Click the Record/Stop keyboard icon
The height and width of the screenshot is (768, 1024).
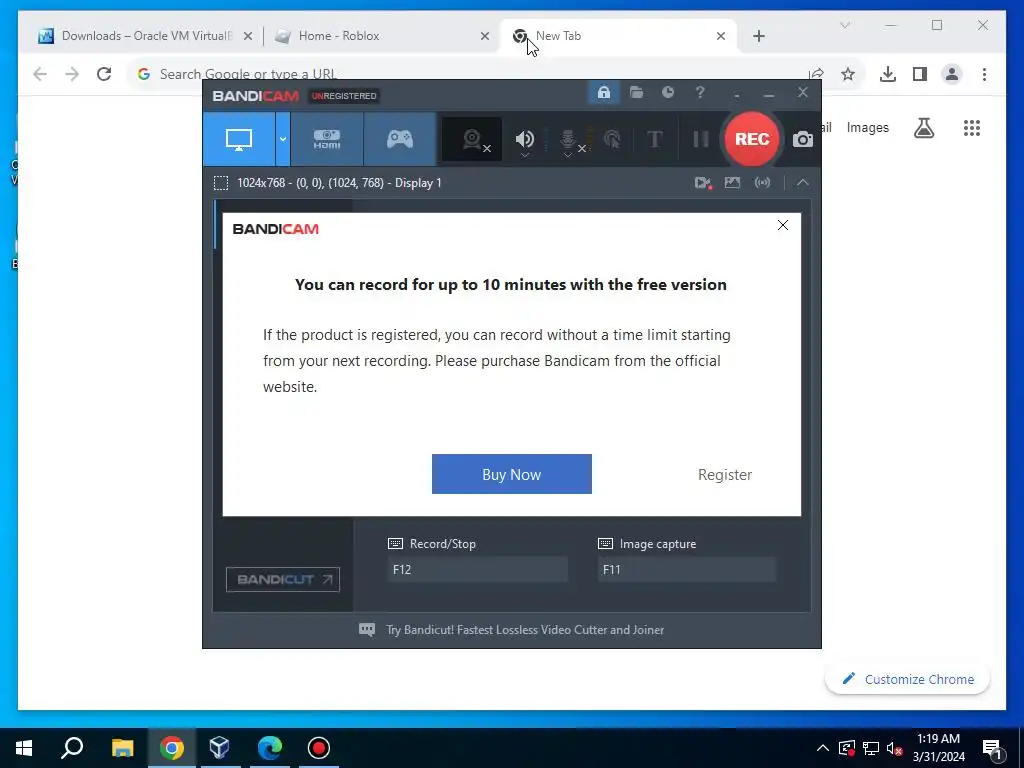[x=396, y=543]
